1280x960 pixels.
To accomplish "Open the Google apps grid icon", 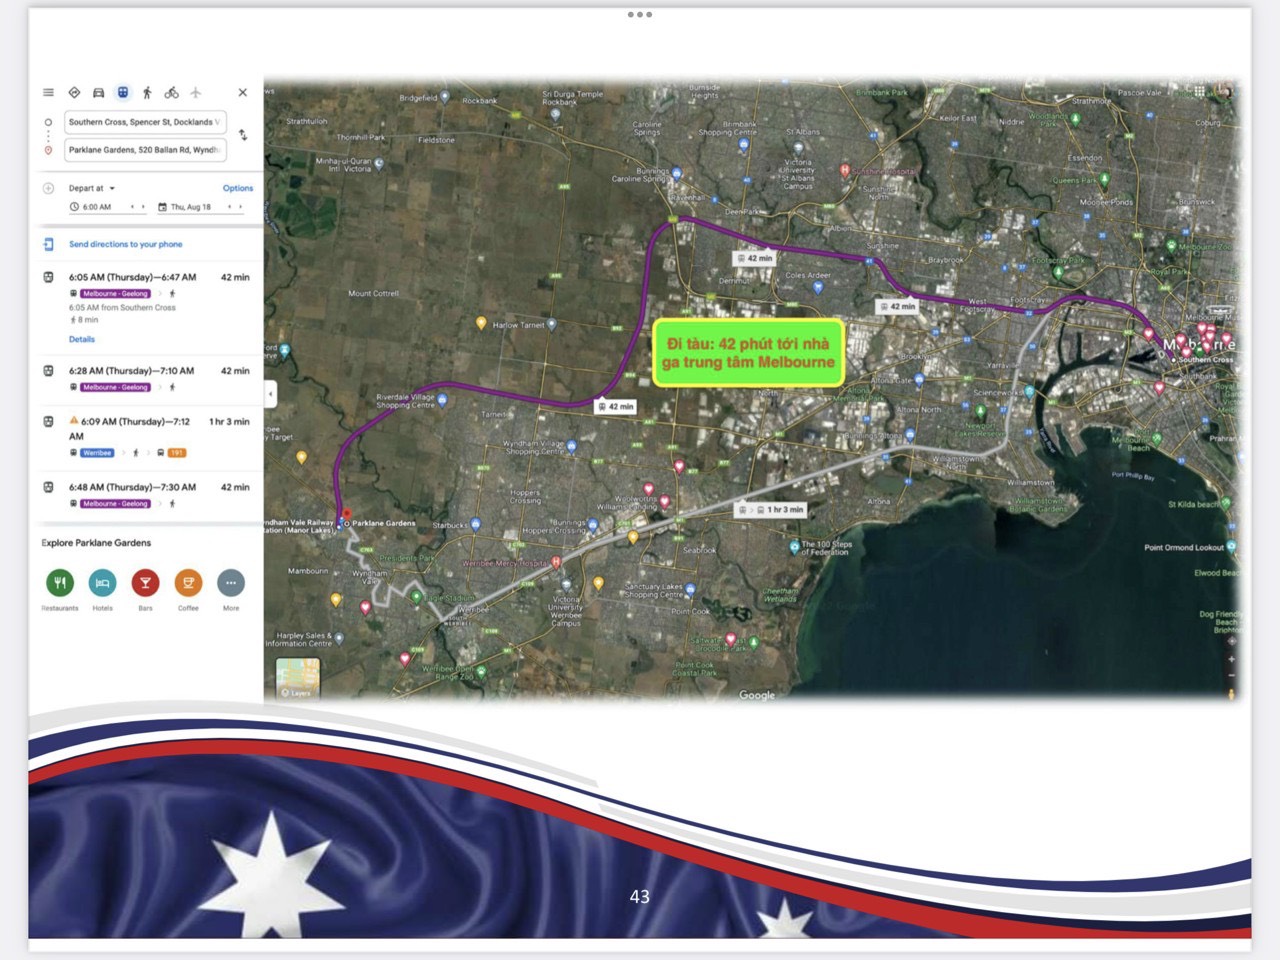I will 1199,91.
